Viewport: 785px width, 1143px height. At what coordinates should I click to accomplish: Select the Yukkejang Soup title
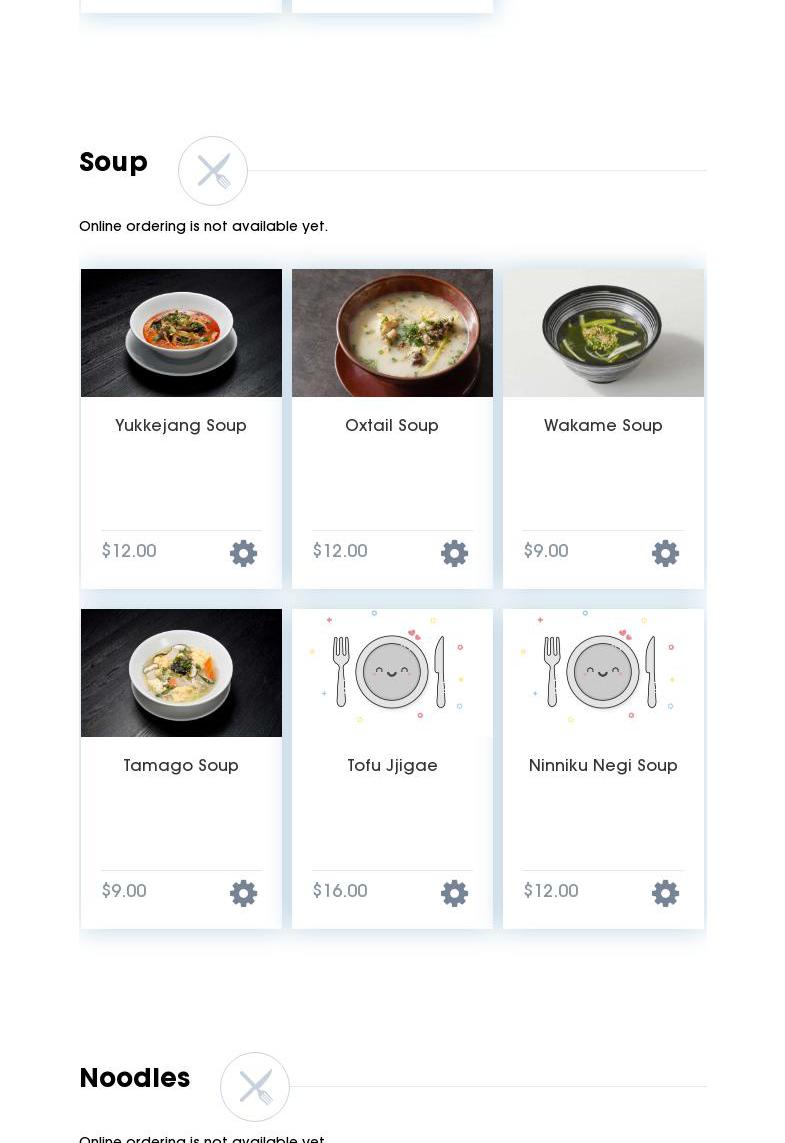click(x=181, y=426)
